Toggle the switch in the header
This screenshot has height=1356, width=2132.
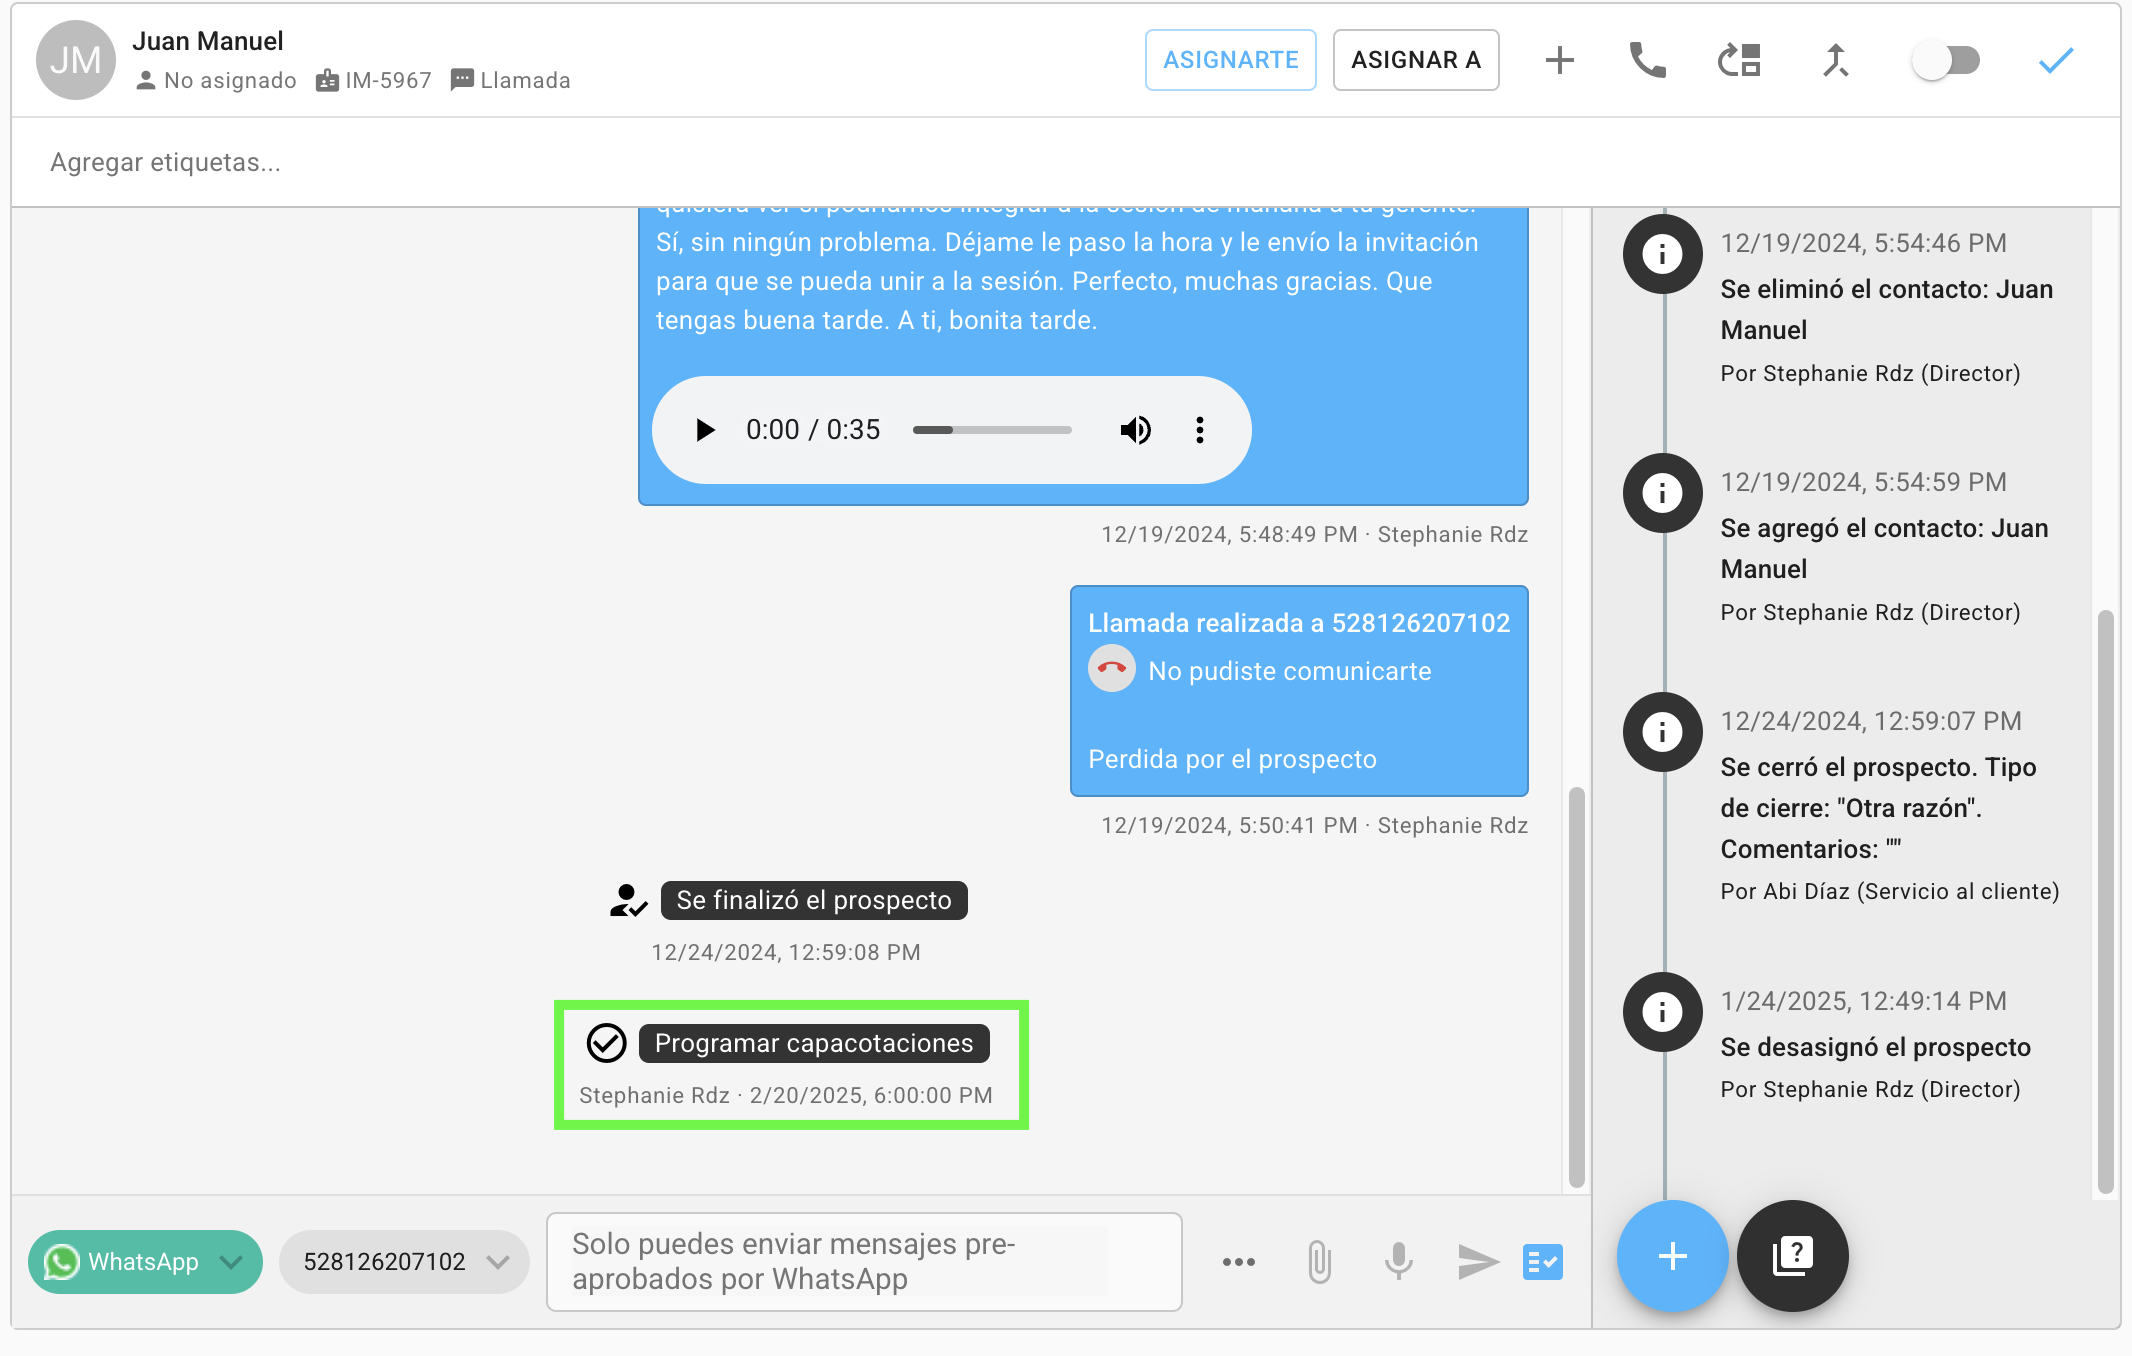[1945, 60]
